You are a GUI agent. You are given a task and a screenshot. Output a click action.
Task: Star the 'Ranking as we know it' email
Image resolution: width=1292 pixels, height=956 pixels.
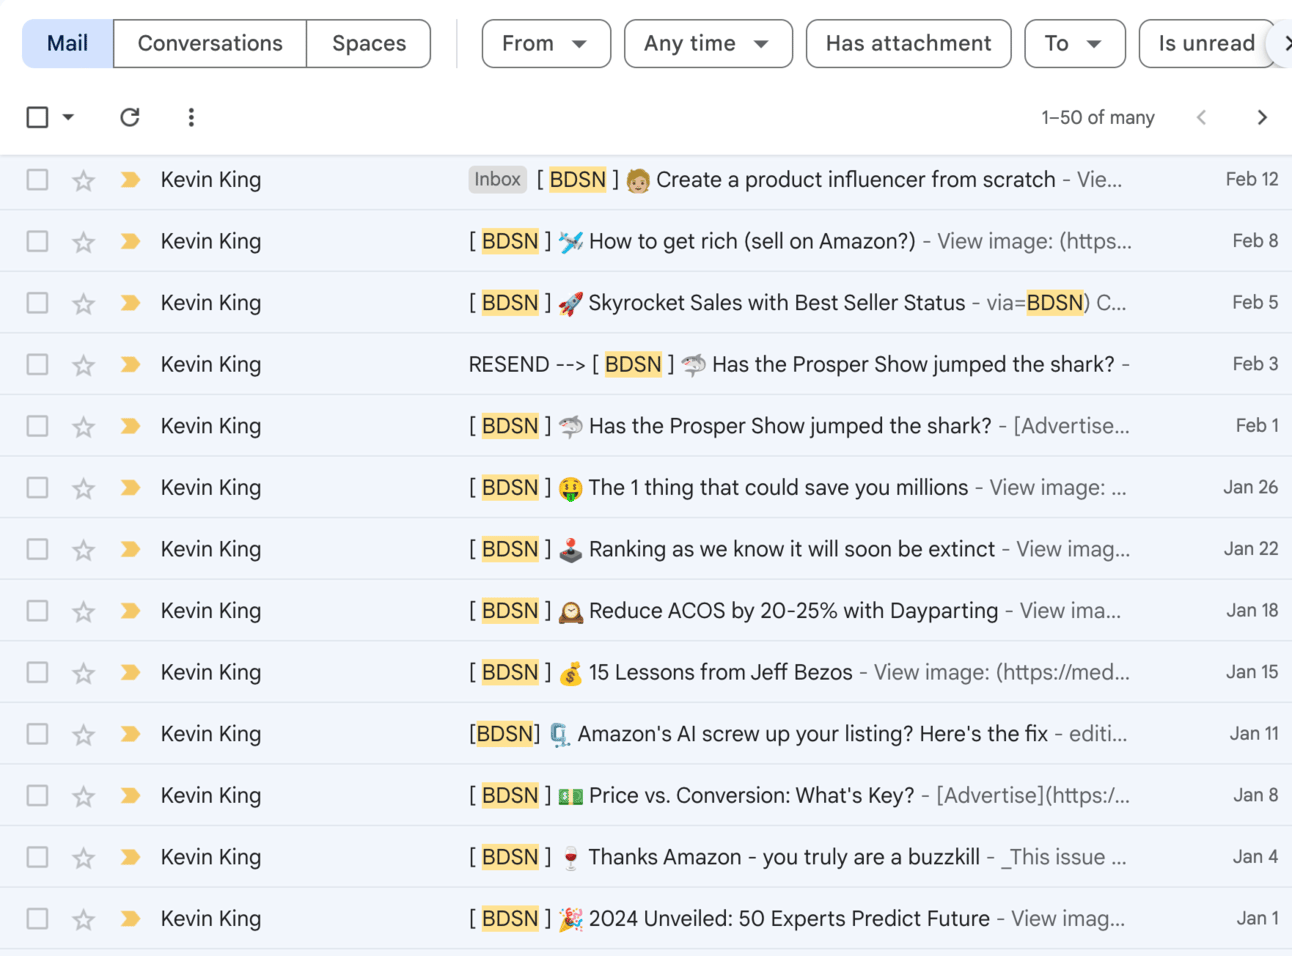point(84,550)
